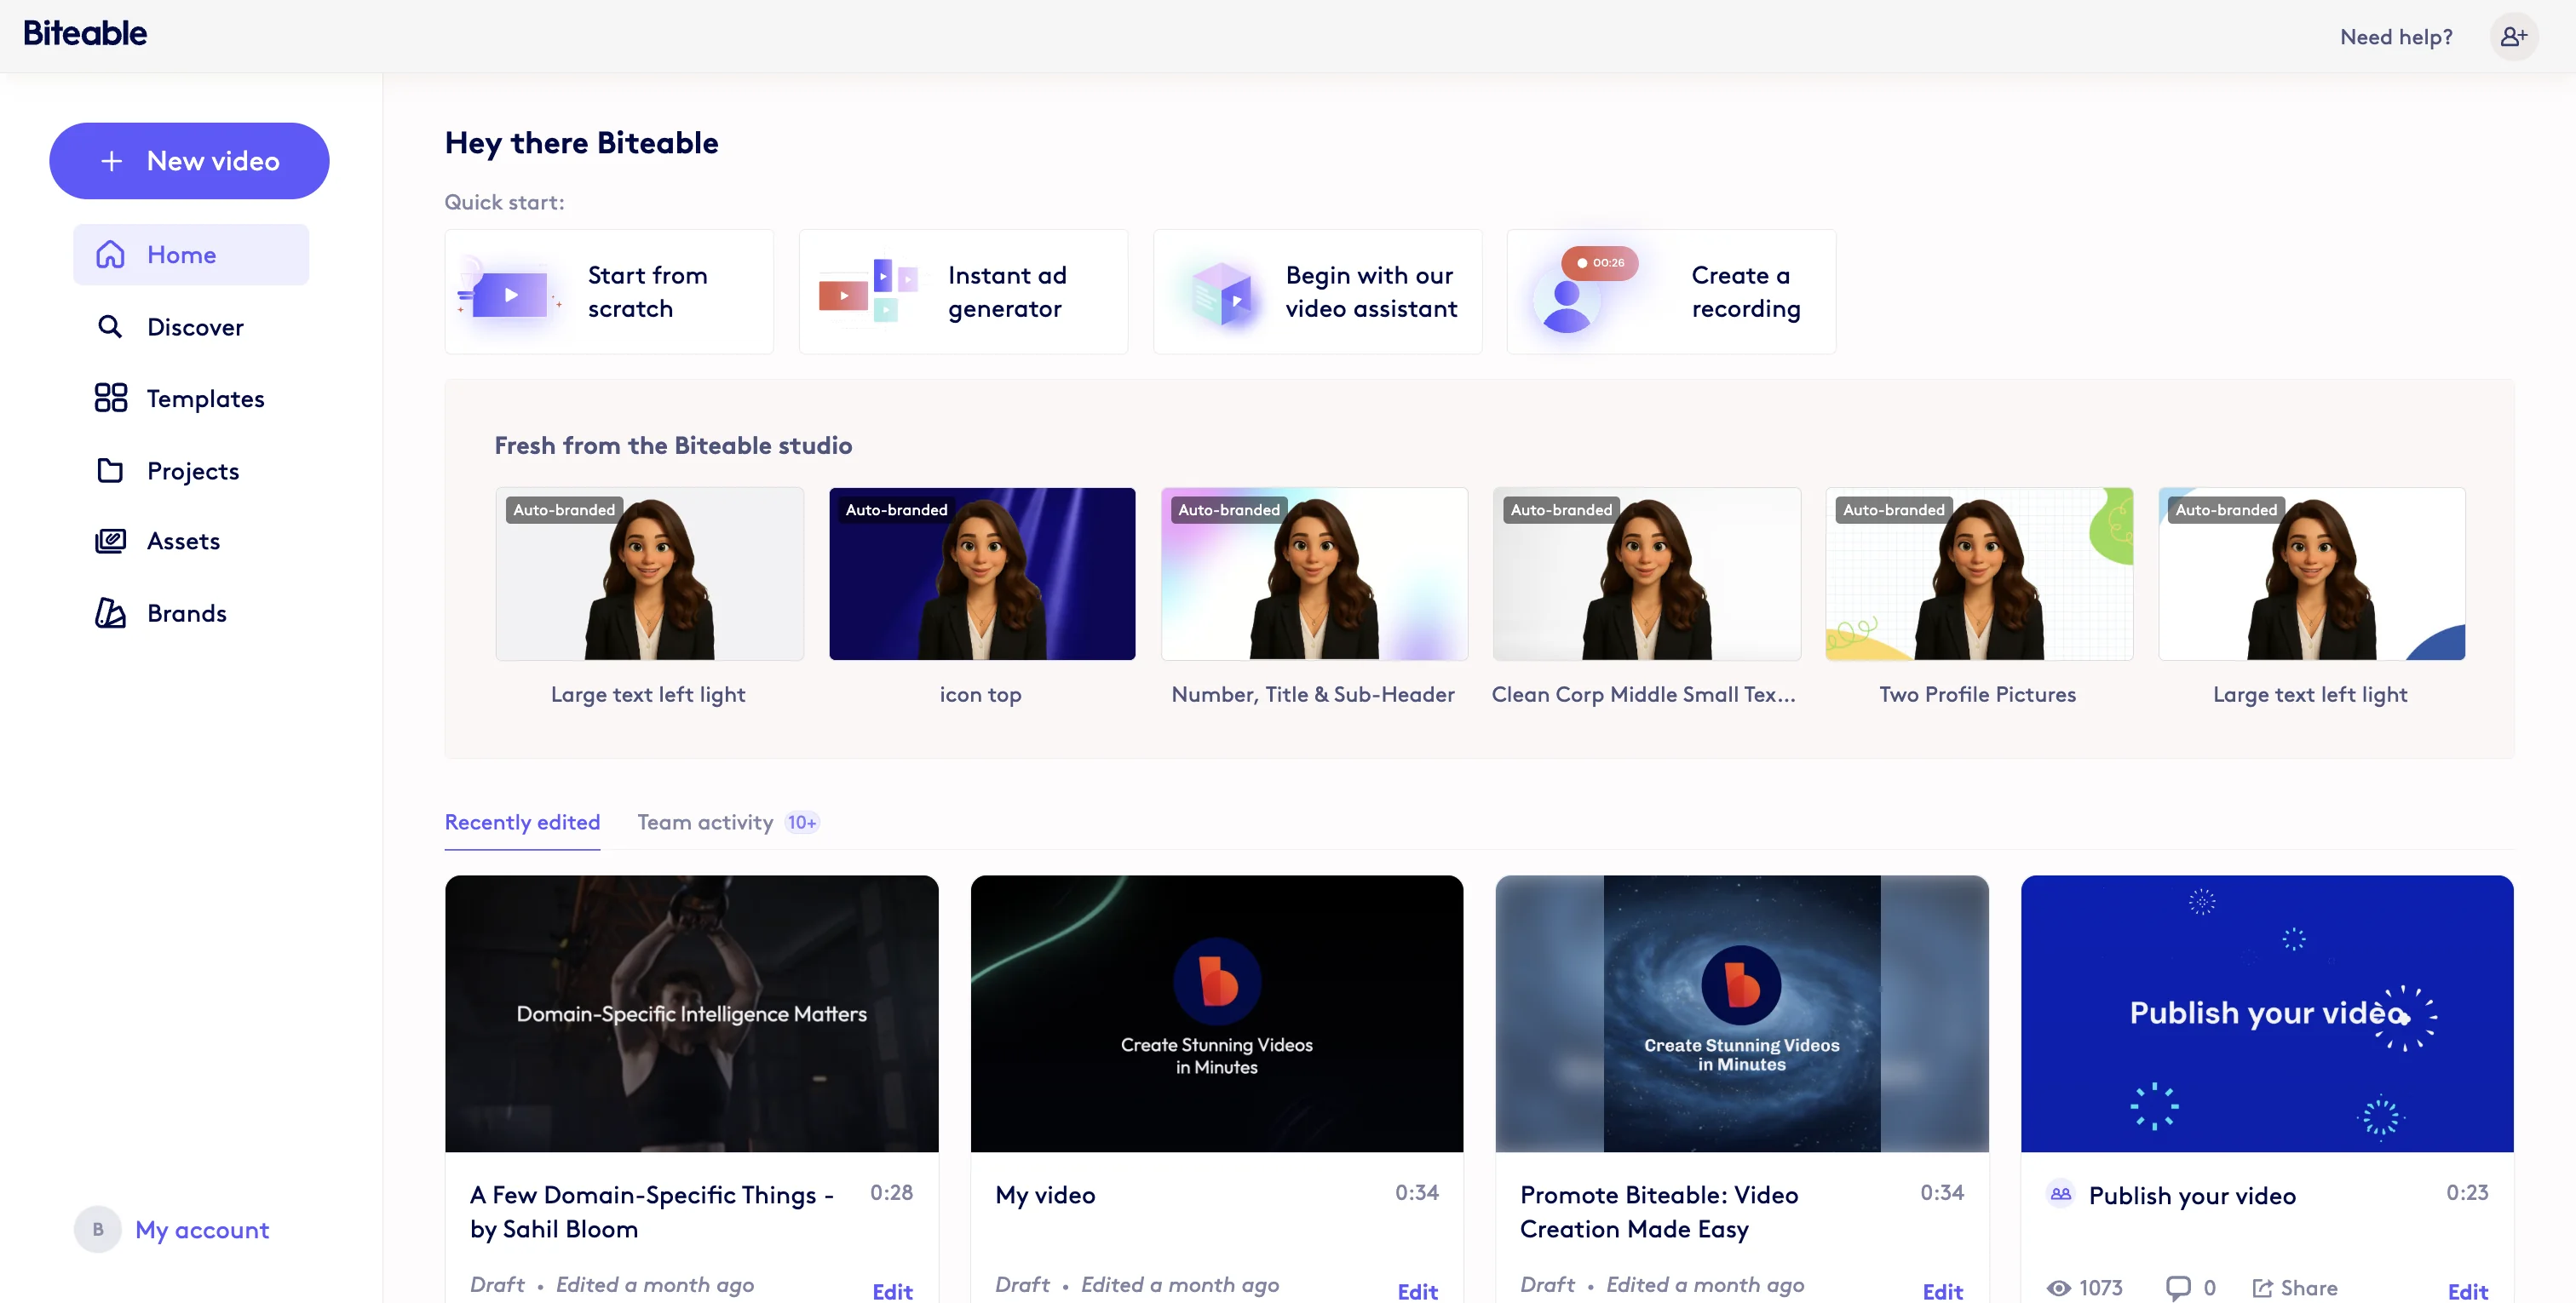Image resolution: width=2576 pixels, height=1303 pixels.
Task: Click the New video button
Action: pos(189,160)
